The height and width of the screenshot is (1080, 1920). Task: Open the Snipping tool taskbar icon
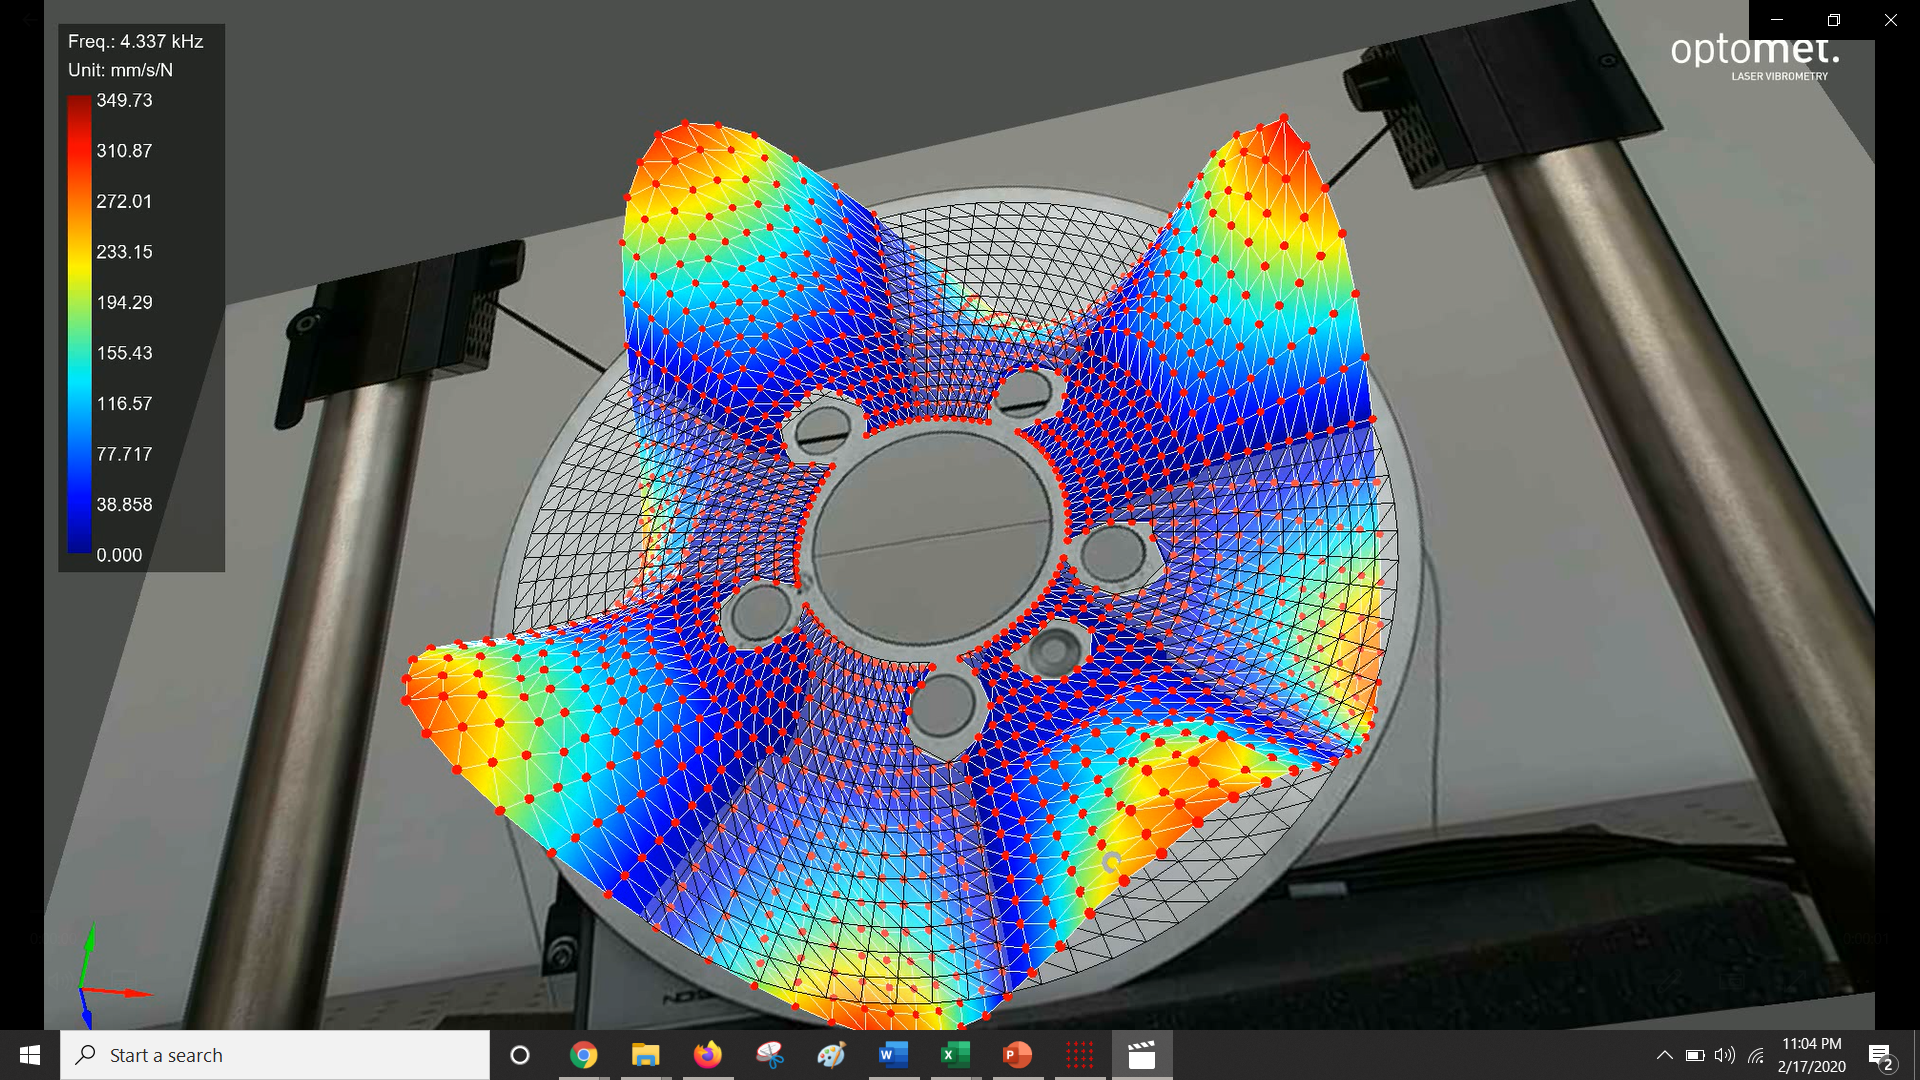tap(770, 1055)
